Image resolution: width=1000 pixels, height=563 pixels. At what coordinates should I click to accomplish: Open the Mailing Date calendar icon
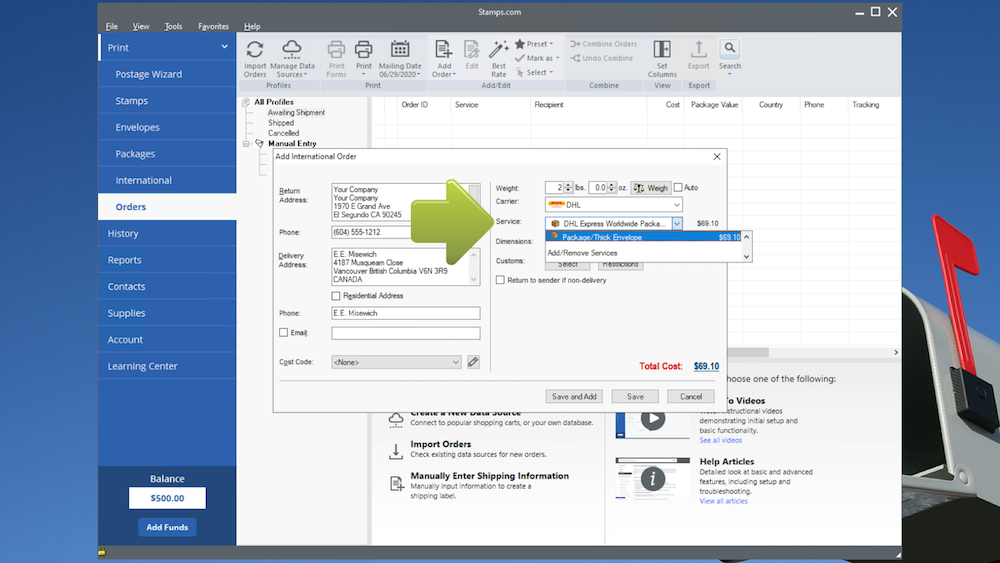coord(400,49)
